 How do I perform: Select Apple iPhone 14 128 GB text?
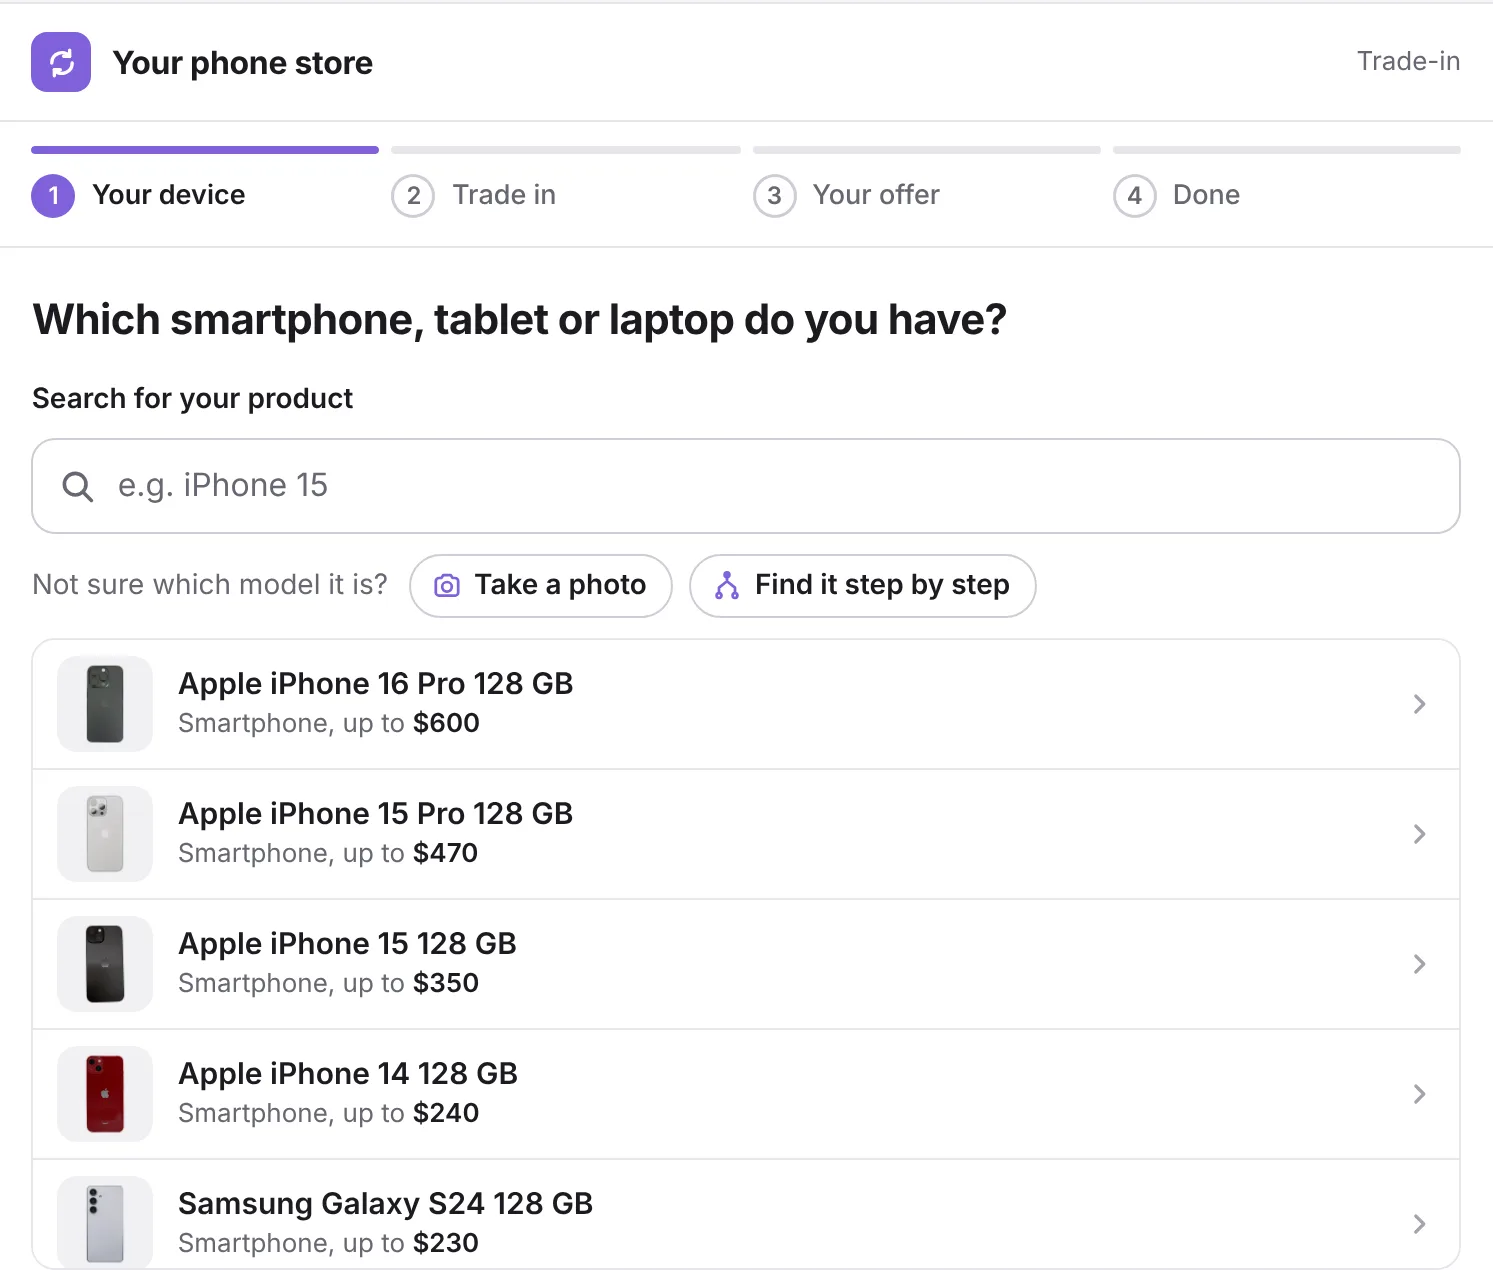pyautogui.click(x=348, y=1074)
